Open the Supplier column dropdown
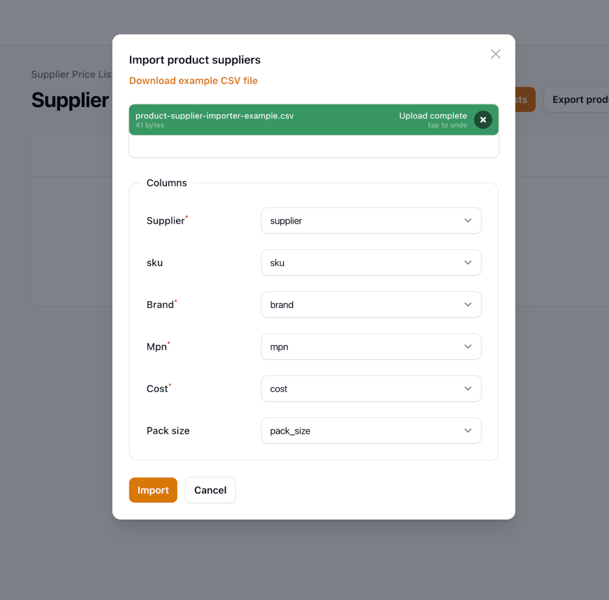This screenshot has width=609, height=600. [x=371, y=221]
